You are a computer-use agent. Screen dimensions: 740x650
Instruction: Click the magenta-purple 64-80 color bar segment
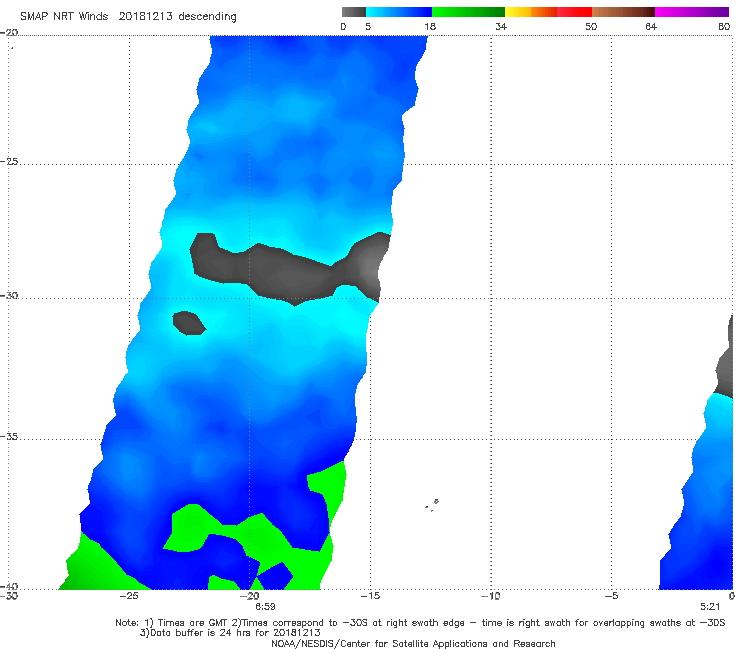[x=692, y=12]
